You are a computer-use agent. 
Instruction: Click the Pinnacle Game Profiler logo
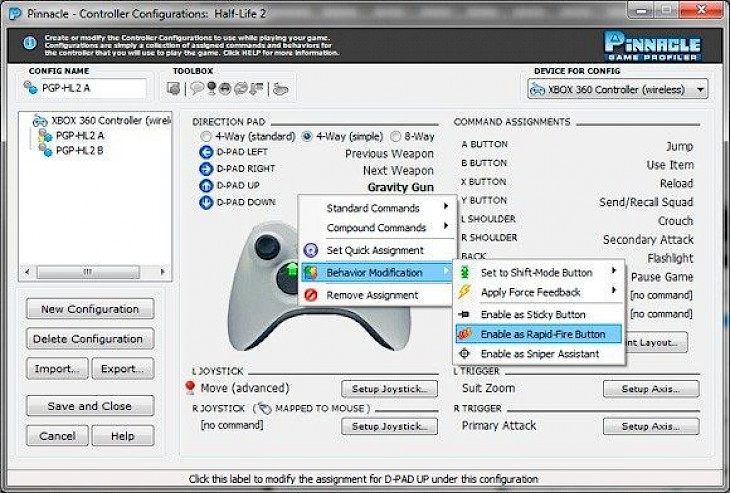point(653,46)
